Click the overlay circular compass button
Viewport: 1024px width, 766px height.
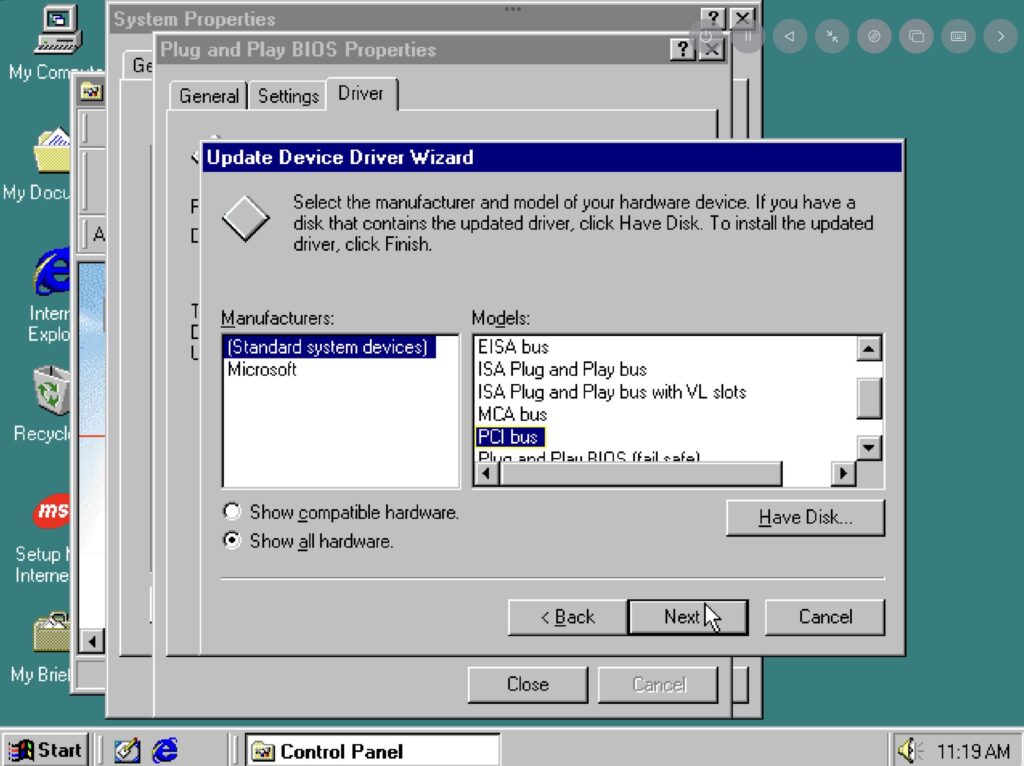(x=874, y=37)
